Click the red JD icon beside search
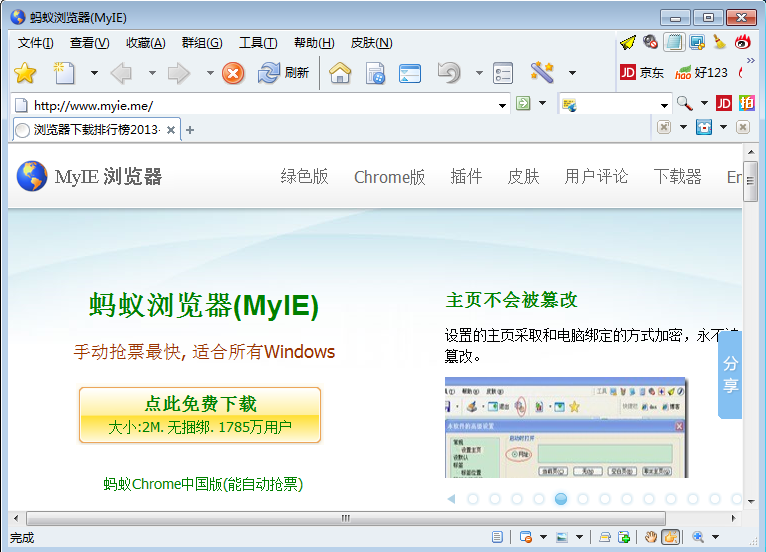This screenshot has height=552, width=766. pyautogui.click(x=723, y=103)
